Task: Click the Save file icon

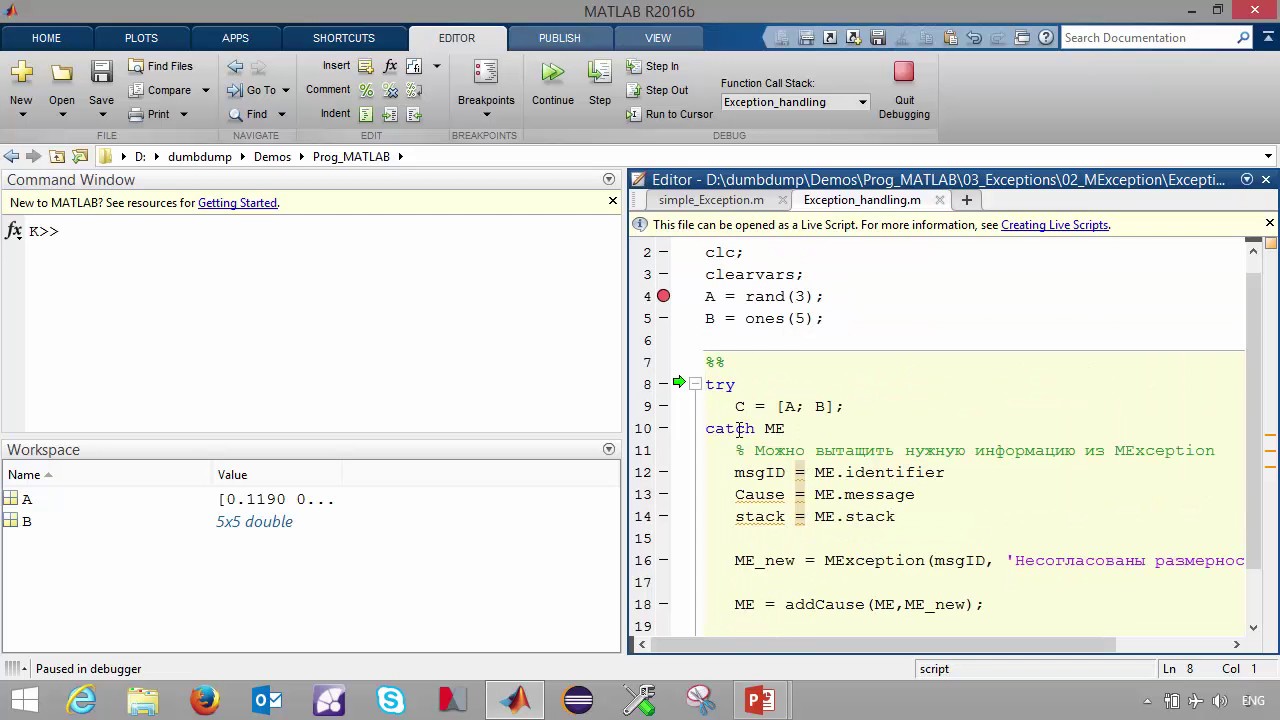Action: point(101,72)
